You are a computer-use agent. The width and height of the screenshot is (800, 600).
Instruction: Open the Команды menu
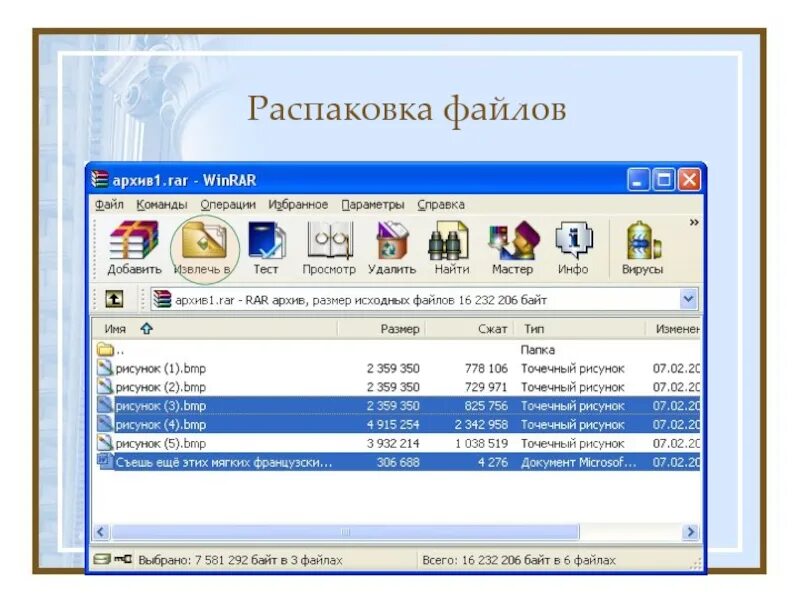coord(162,205)
